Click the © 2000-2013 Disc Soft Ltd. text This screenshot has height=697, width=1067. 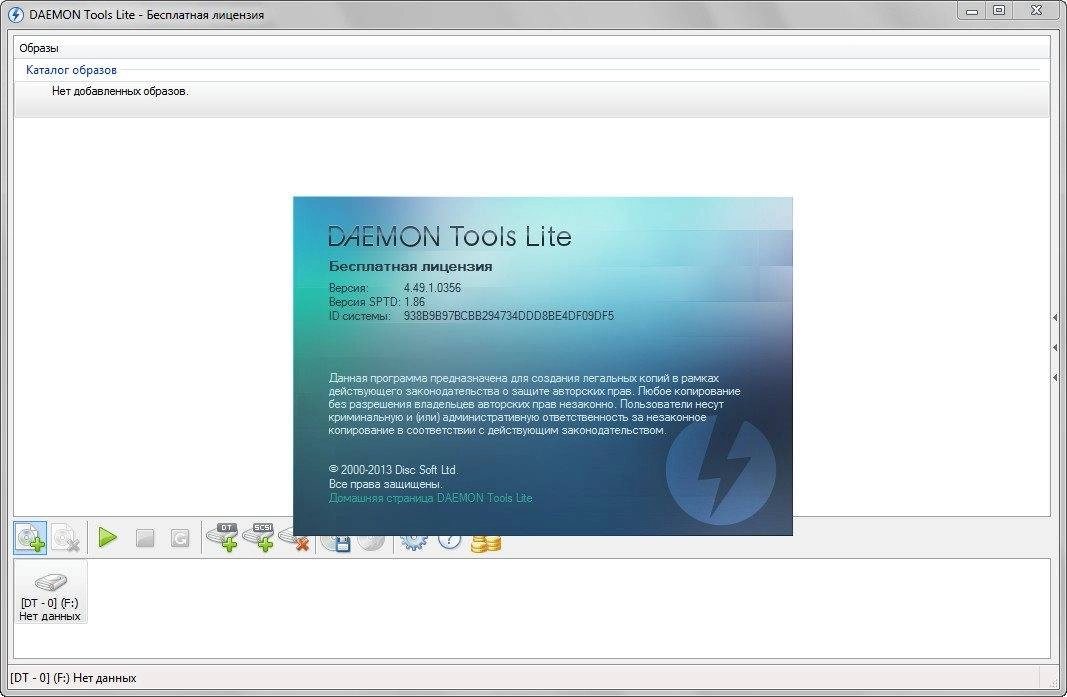(393, 470)
